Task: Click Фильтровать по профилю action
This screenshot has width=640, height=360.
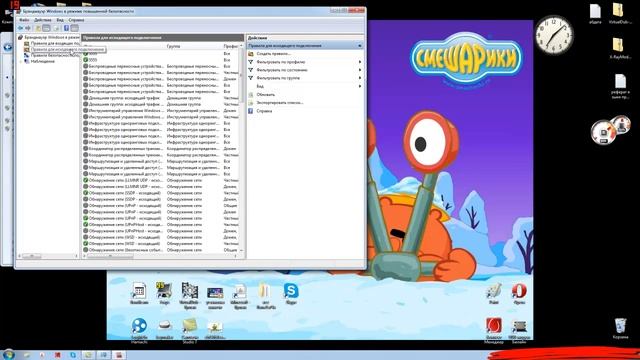Action: coord(281,62)
